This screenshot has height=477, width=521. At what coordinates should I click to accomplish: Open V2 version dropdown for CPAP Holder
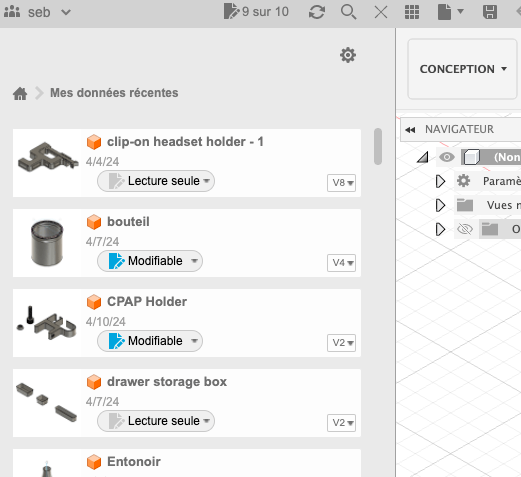pos(341,343)
